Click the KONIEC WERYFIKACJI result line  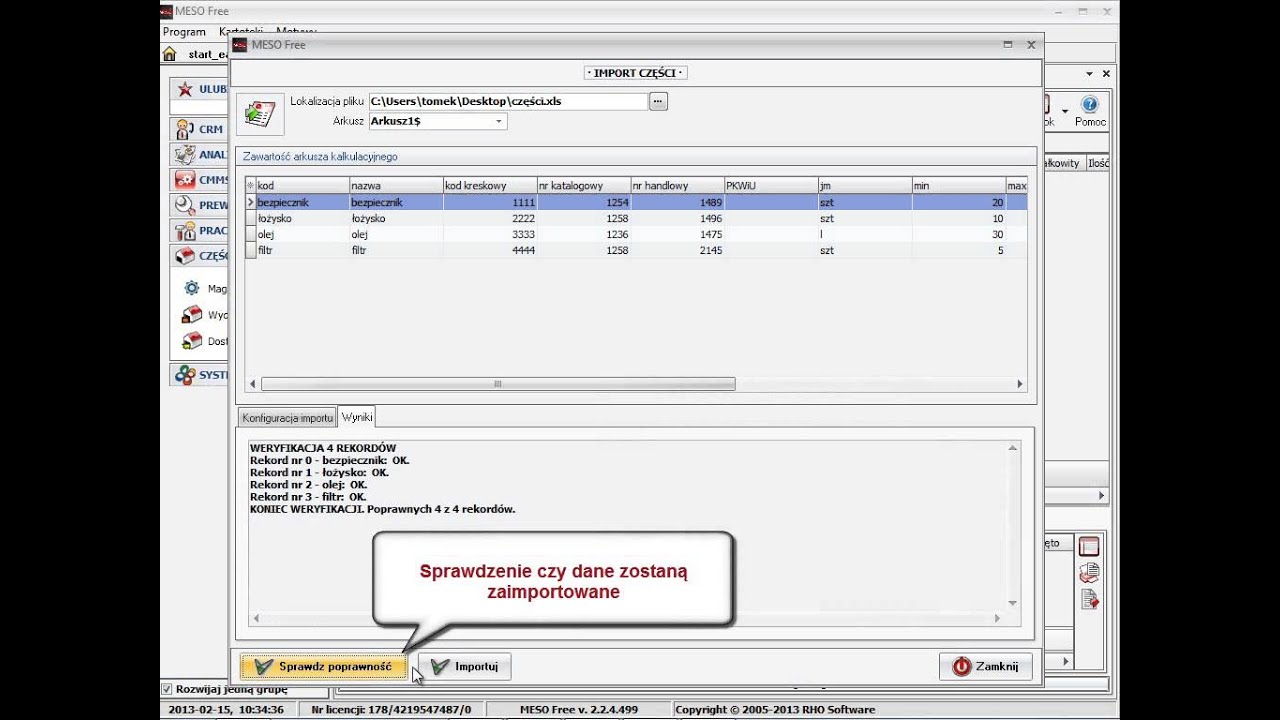(382, 509)
